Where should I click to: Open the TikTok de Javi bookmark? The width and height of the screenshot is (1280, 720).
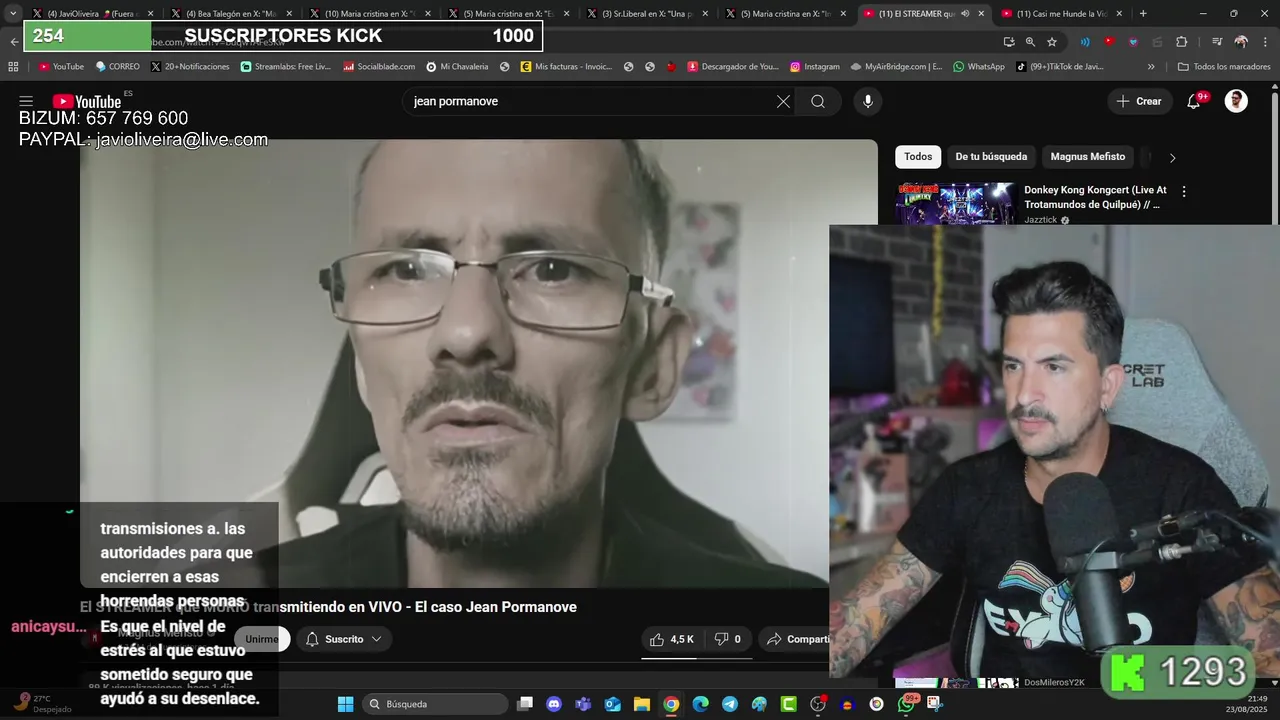1060,67
